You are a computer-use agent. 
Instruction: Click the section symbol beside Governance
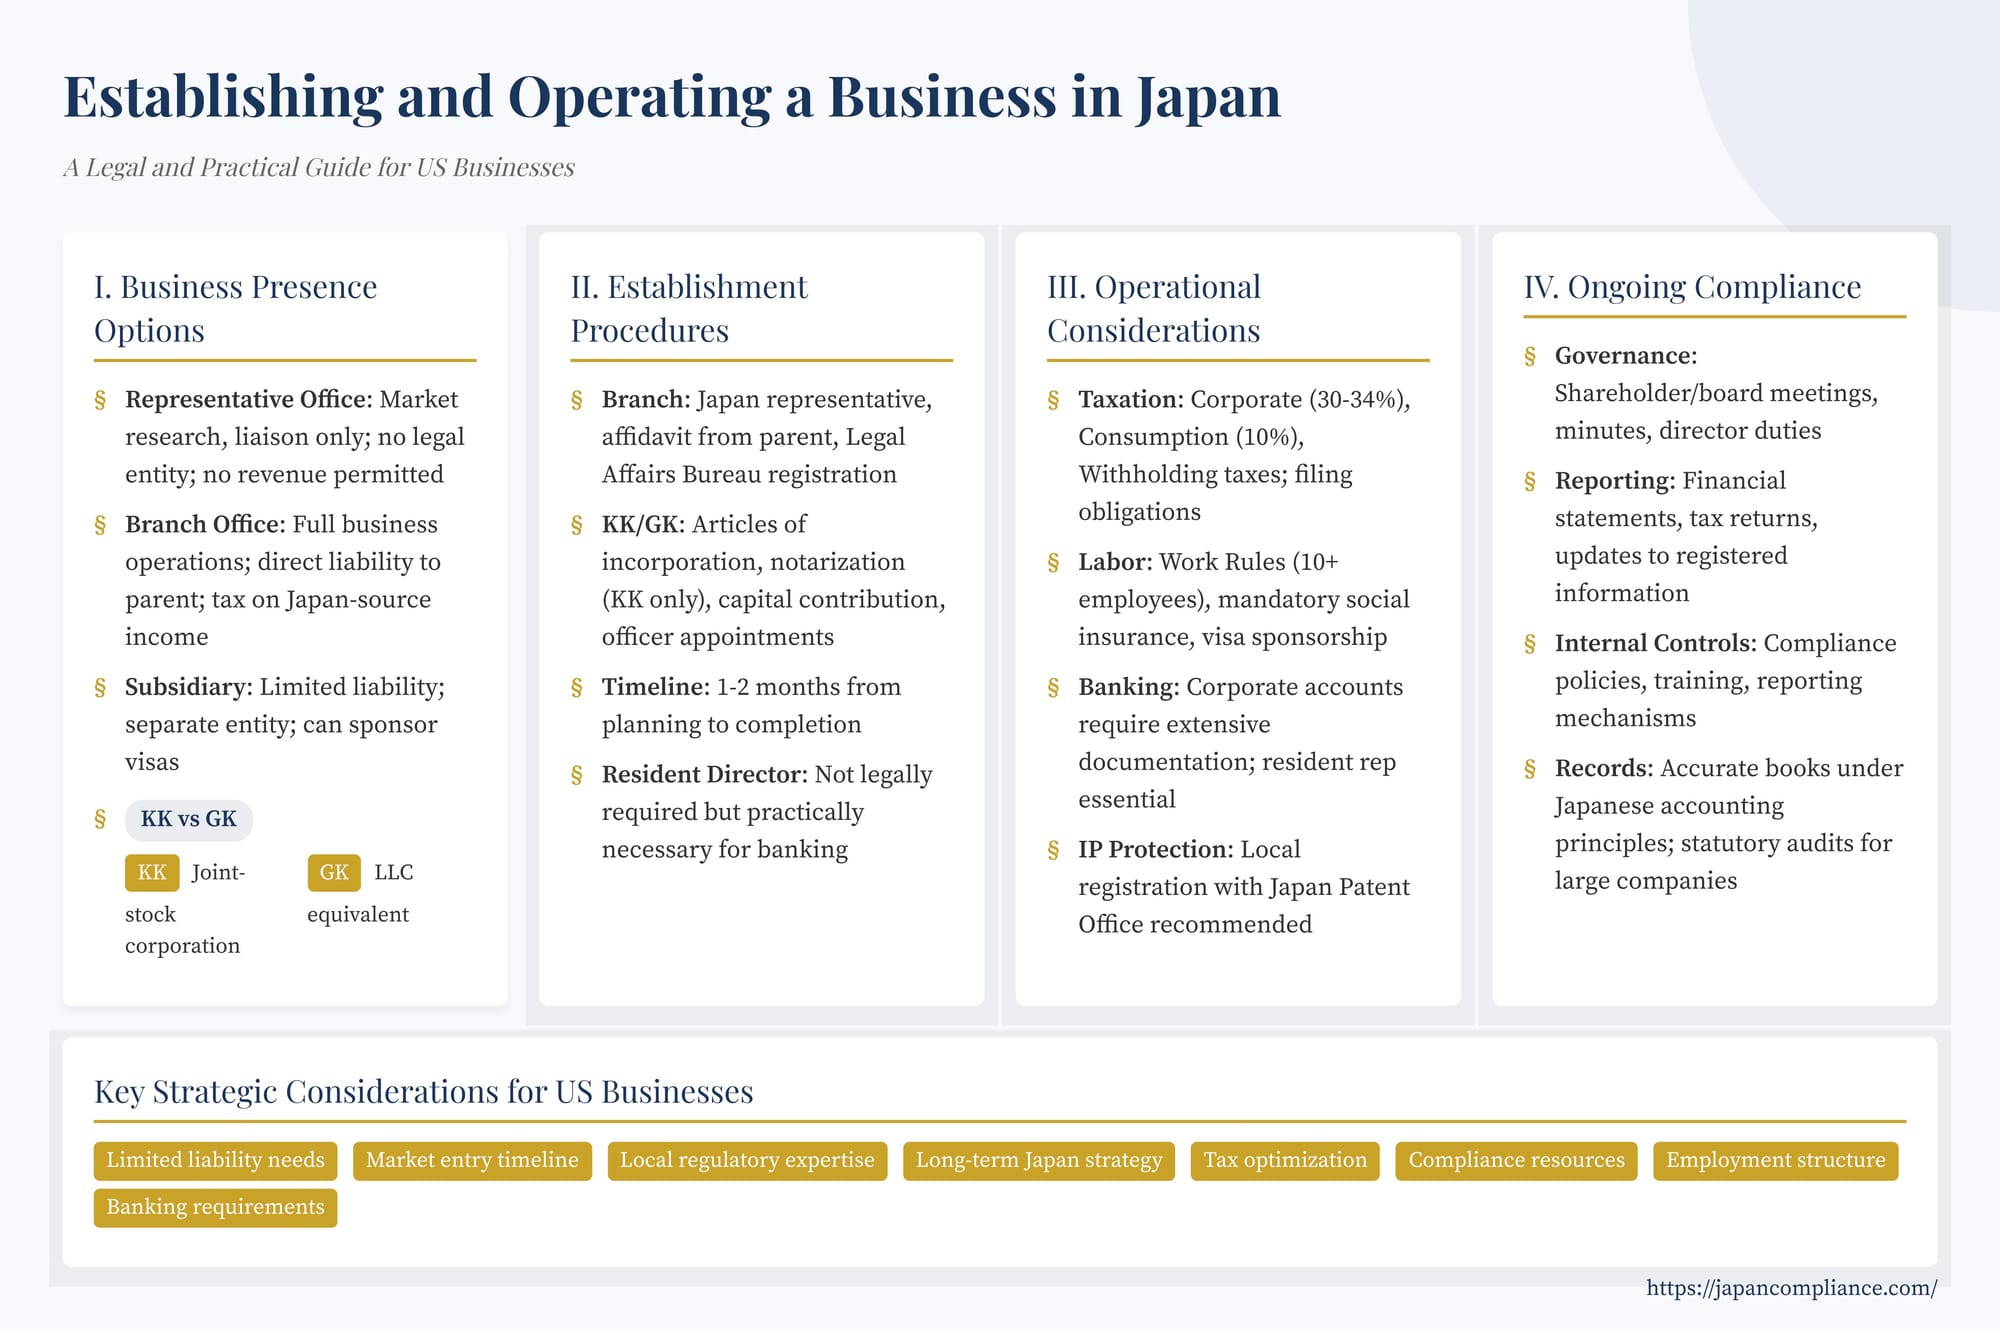pos(1530,357)
